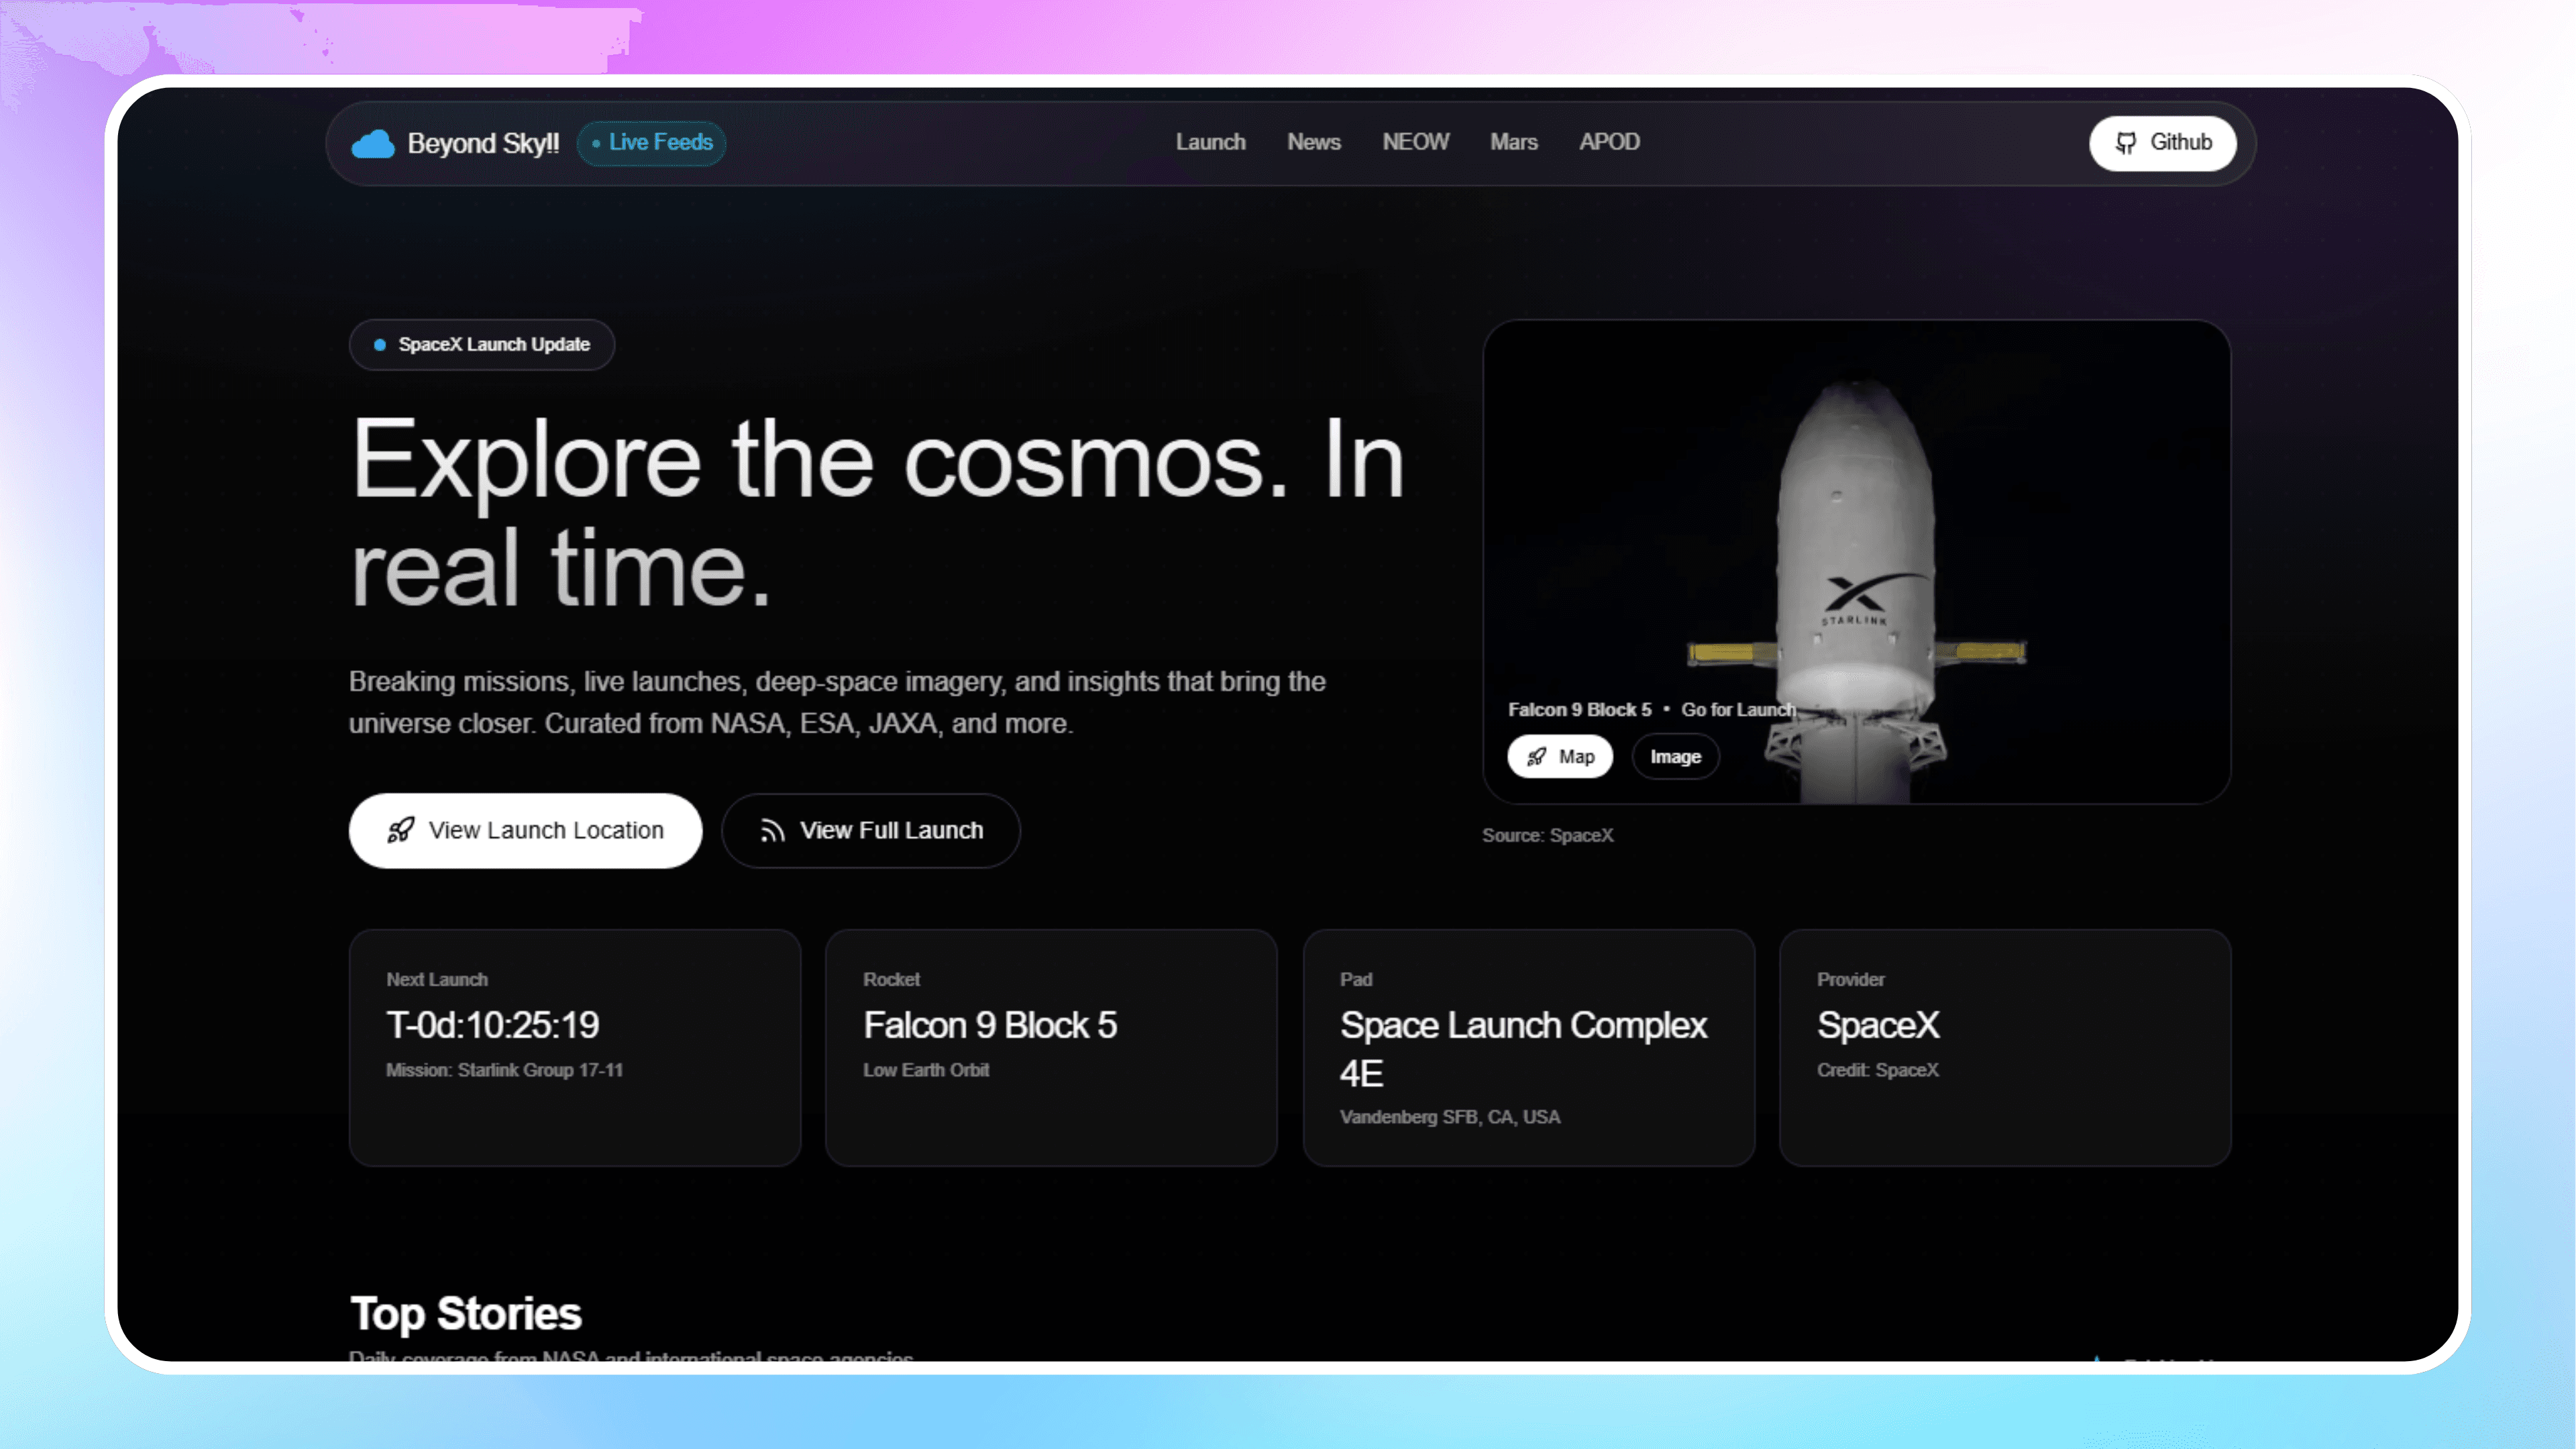2576x1449 pixels.
Task: Click the dot in Live Feeds badge
Action: tap(596, 143)
